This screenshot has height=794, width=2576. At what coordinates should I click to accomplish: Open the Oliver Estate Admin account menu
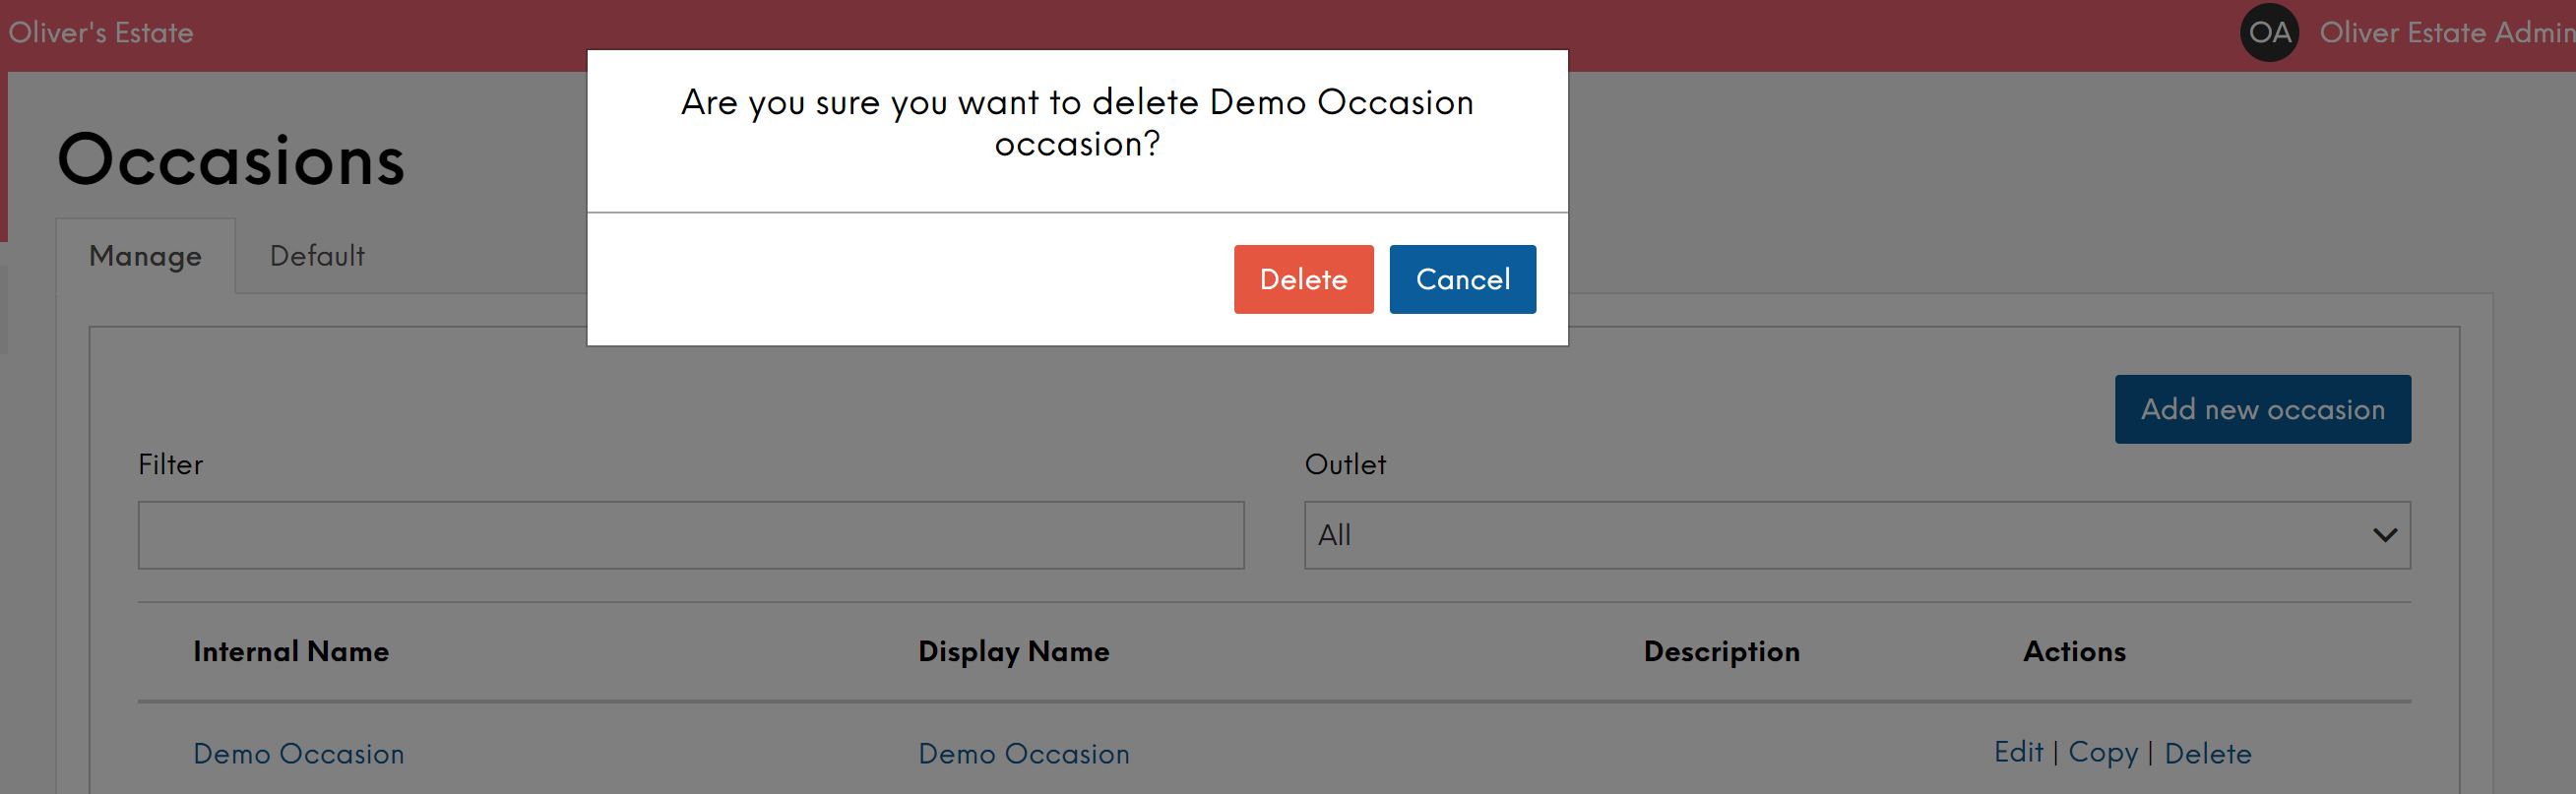point(2446,33)
